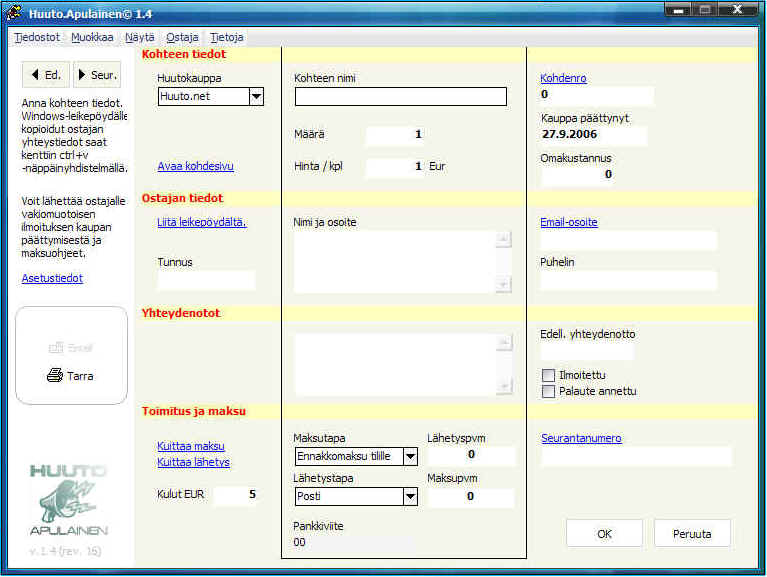This screenshot has height=577, width=767.
Task: Open the Ostaja menu
Action: 182,37
